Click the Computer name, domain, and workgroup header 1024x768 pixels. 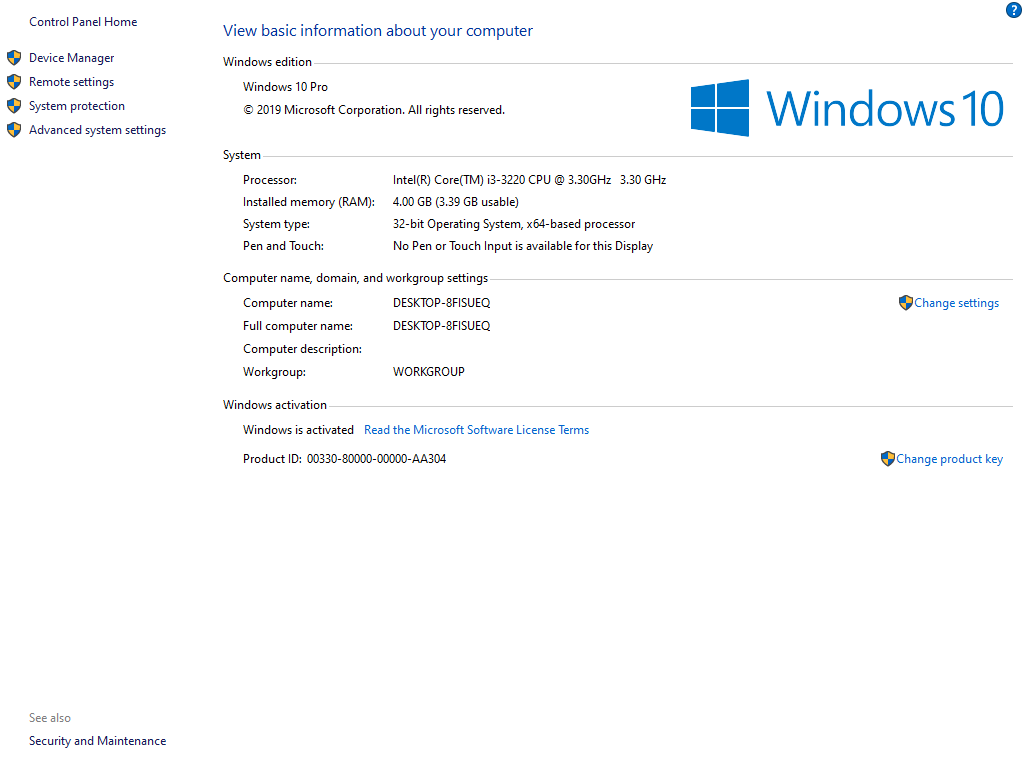pyautogui.click(x=355, y=278)
